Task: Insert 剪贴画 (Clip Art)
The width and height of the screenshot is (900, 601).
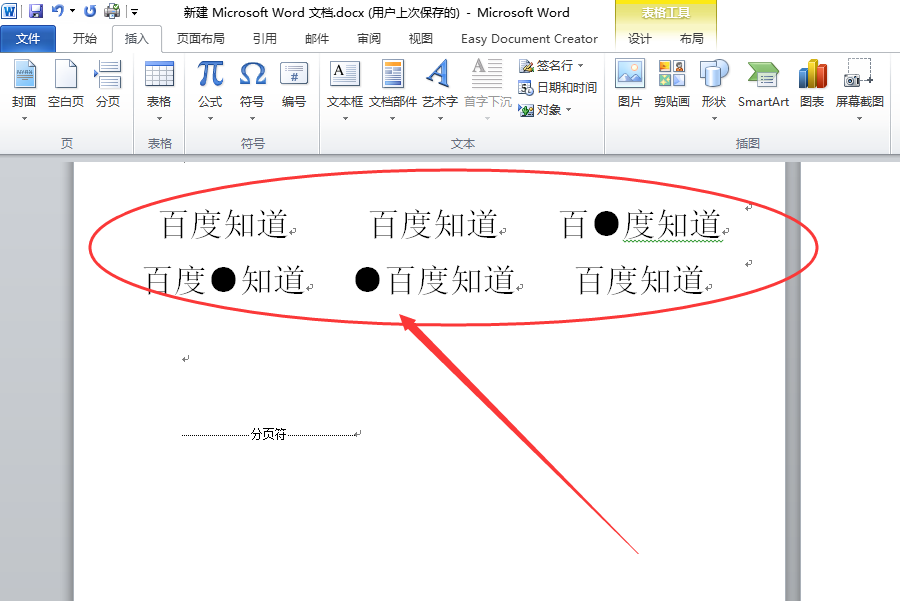Action: pos(672,83)
